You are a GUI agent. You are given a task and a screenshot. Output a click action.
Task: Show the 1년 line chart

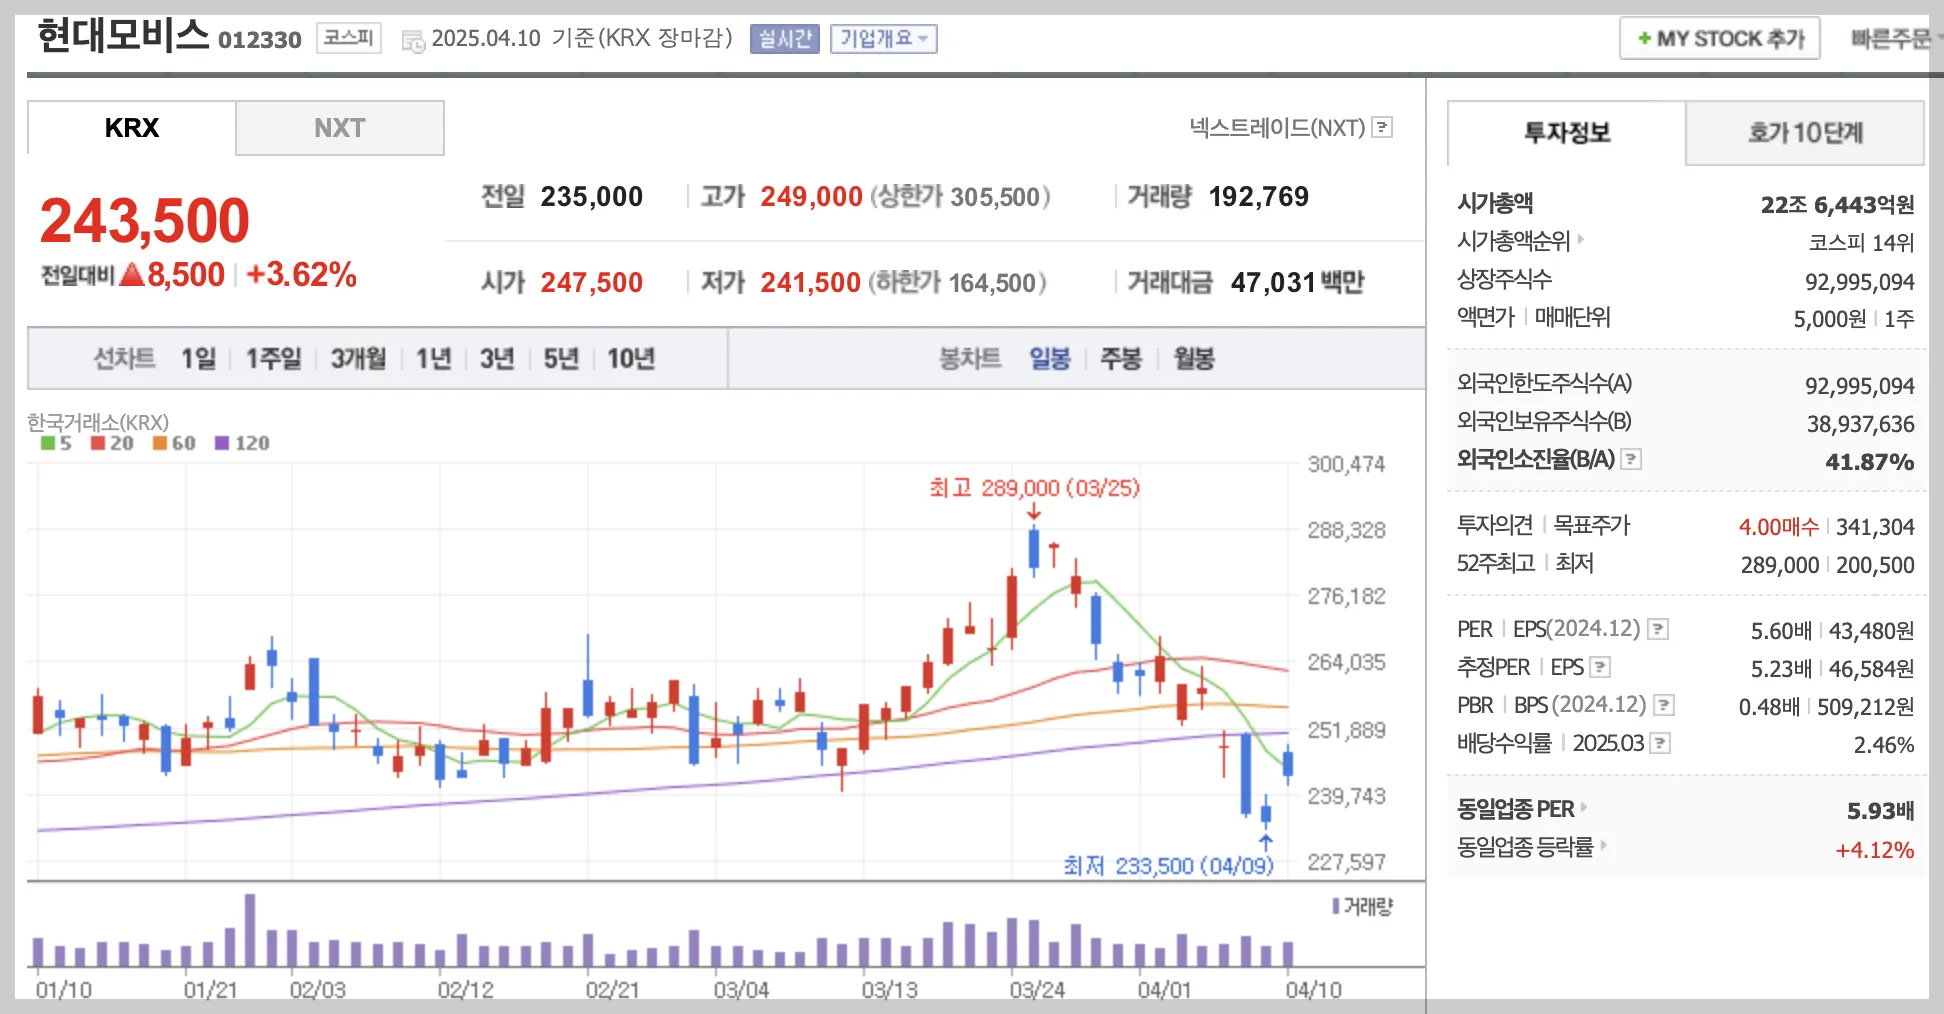tap(433, 358)
